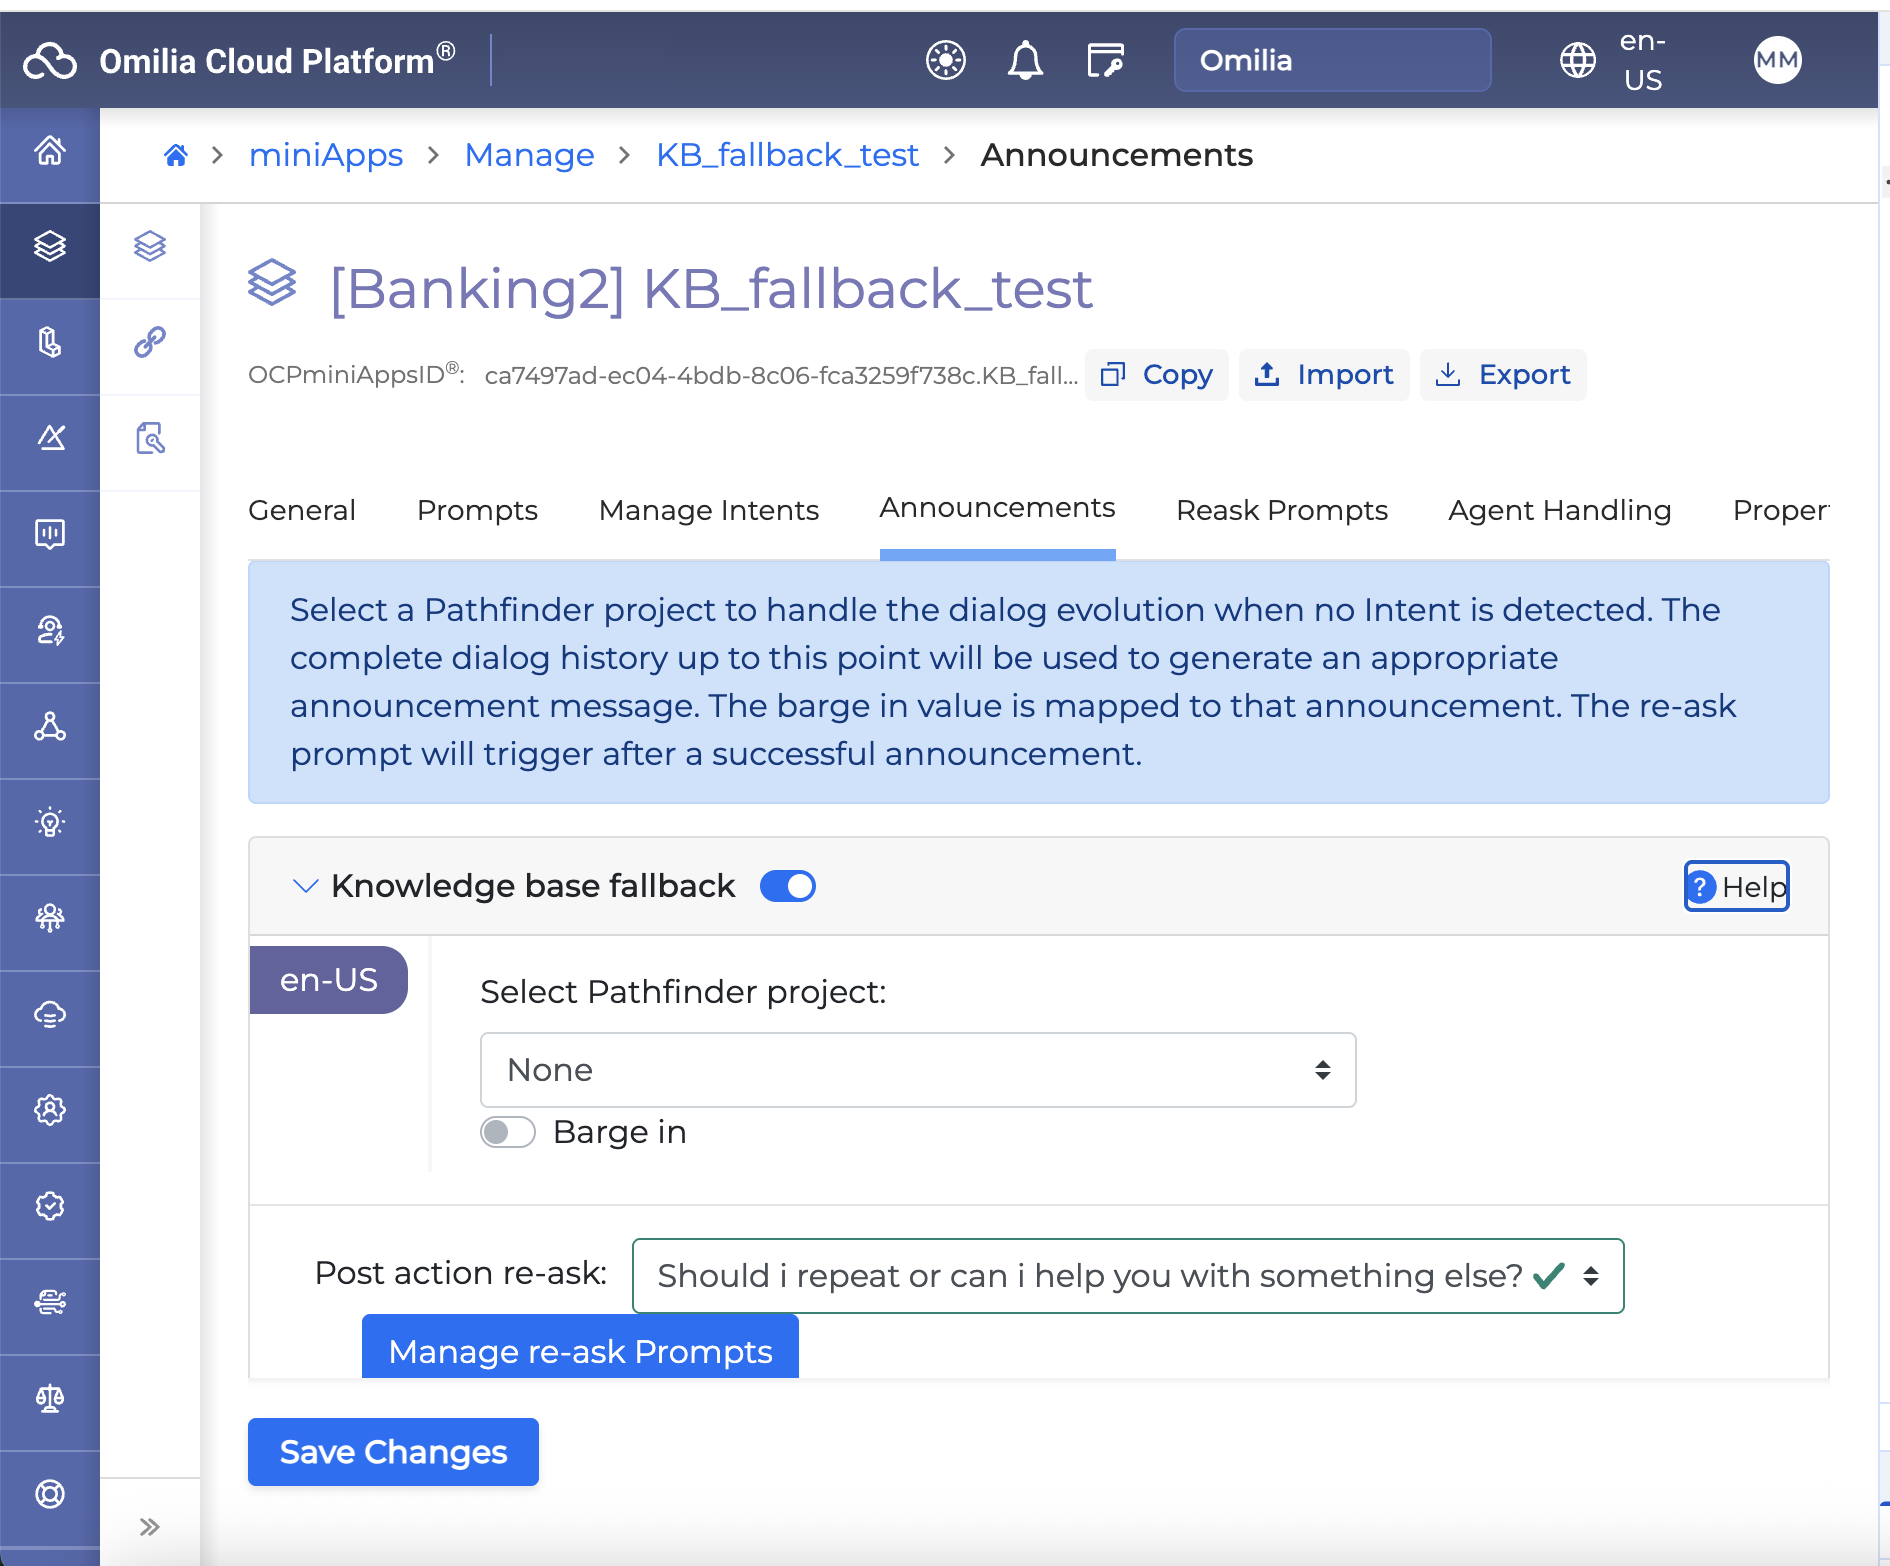The height and width of the screenshot is (1566, 1890).
Task: Open the speech-bubble bars icon in sidebar
Action: (50, 534)
